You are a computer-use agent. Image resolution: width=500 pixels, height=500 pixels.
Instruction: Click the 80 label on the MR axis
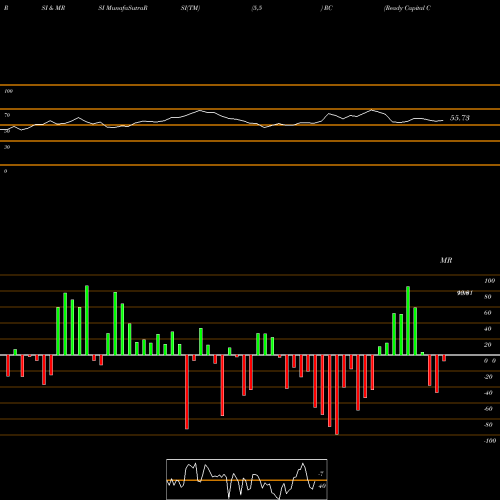(x=488, y=297)
